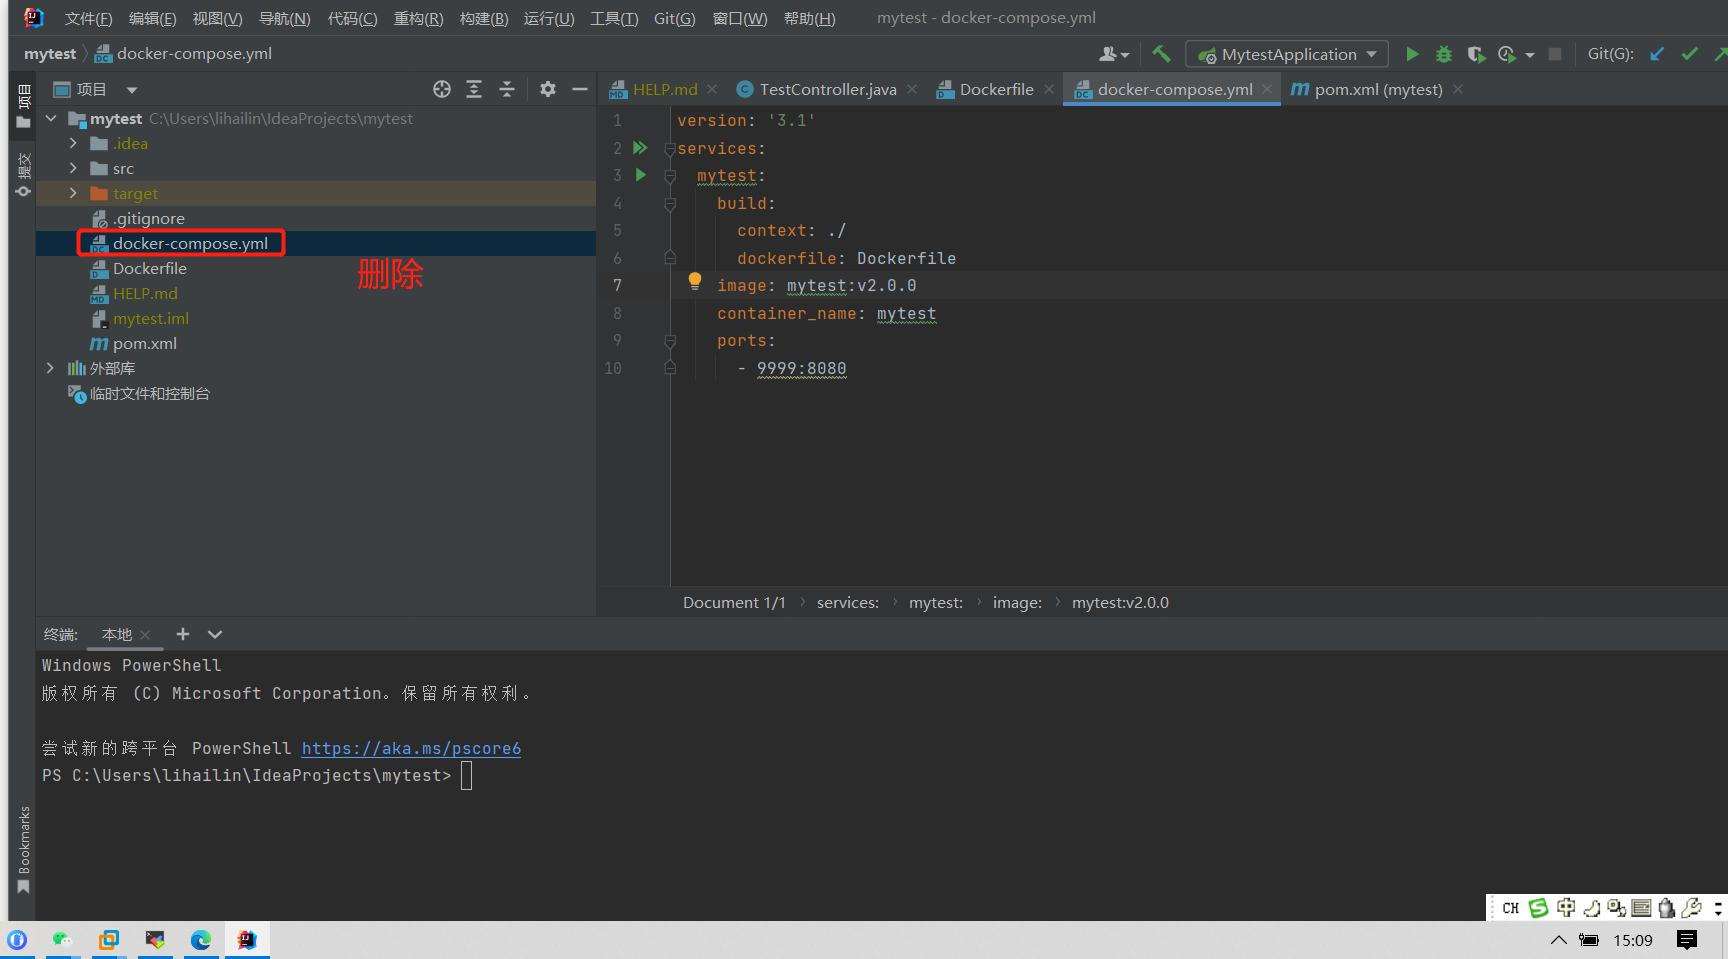The image size is (1728, 959).
Task: Open the 构建(B) menu
Action: (484, 18)
